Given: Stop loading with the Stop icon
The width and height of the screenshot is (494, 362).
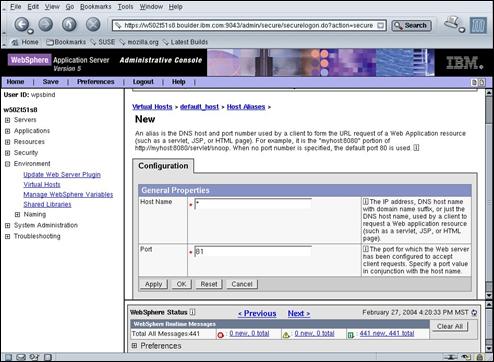Looking at the screenshot, I should point(93,24).
